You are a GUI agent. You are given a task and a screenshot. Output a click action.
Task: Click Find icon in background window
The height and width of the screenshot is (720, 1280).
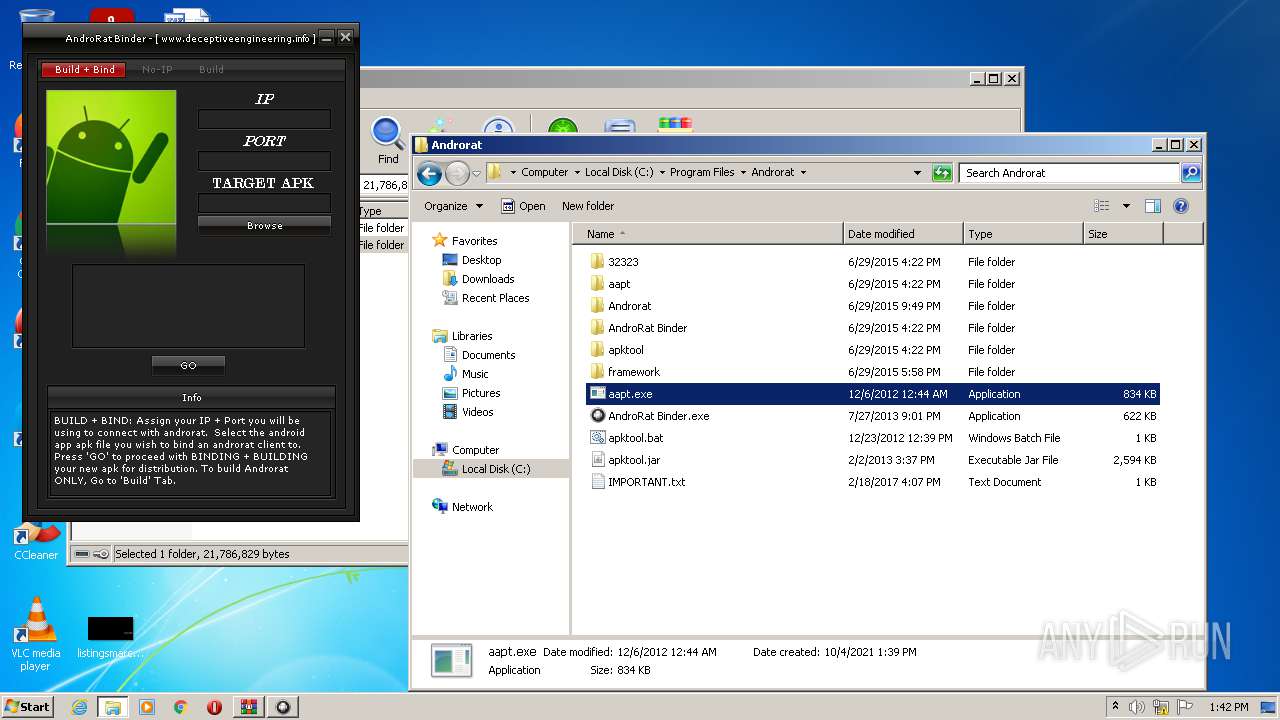click(x=388, y=141)
